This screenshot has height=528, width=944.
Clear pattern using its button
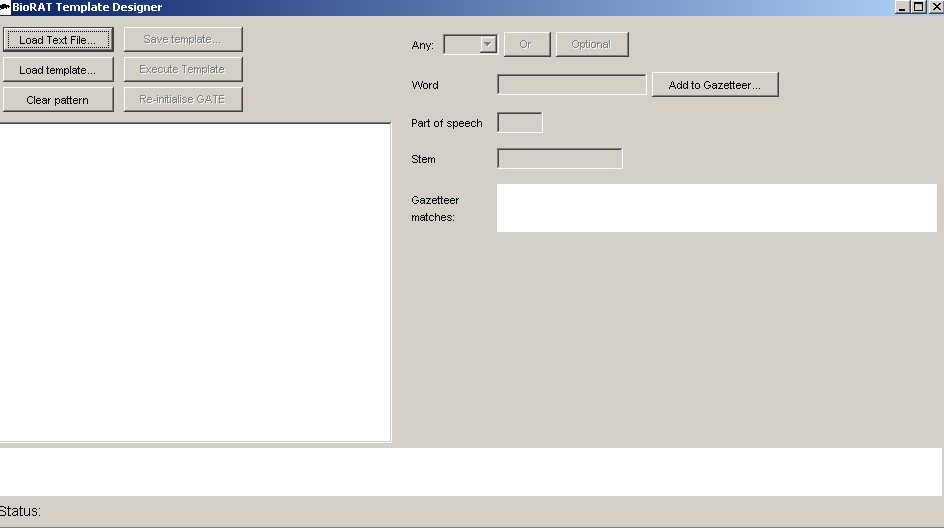(58, 100)
